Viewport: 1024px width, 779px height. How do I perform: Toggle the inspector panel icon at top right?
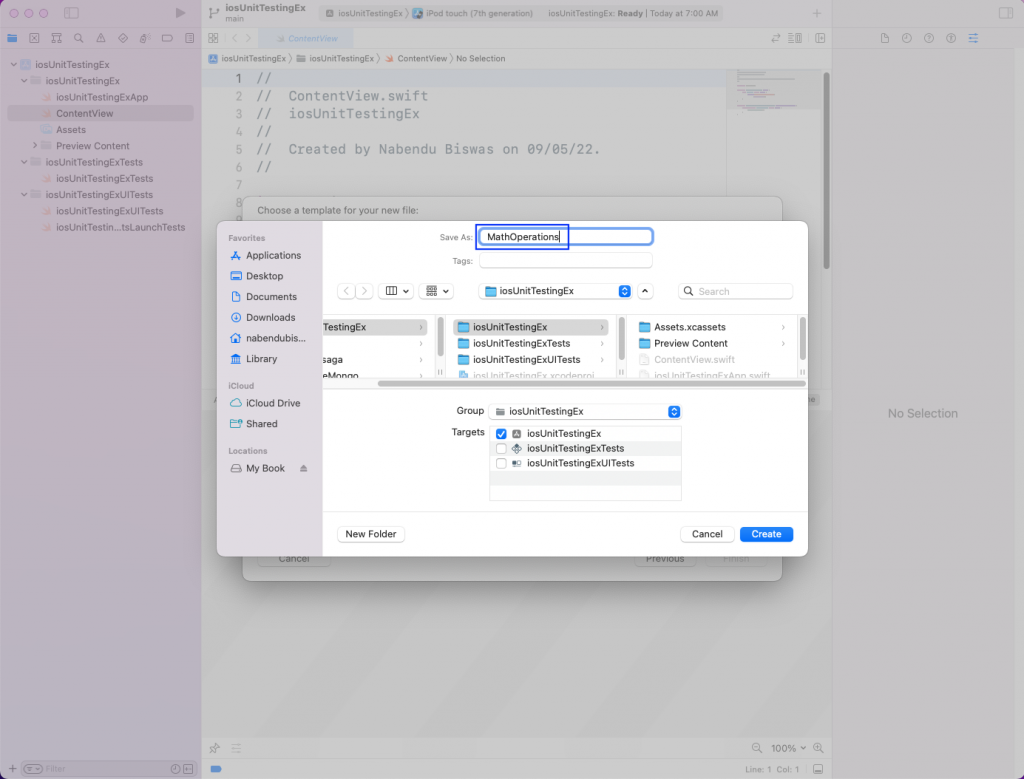[x=1006, y=13]
